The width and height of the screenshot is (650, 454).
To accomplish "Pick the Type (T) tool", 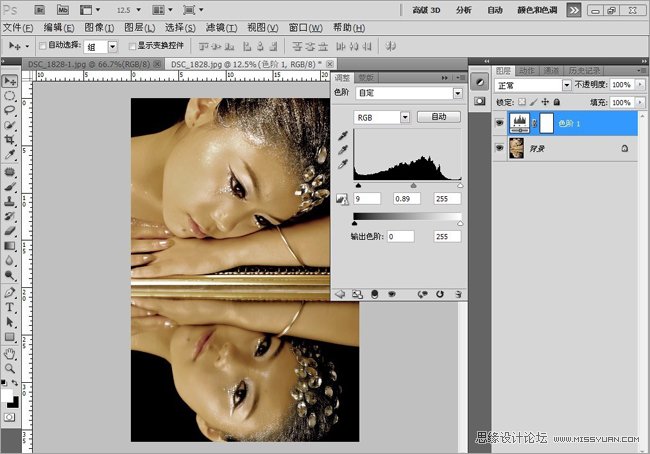I will [10, 308].
